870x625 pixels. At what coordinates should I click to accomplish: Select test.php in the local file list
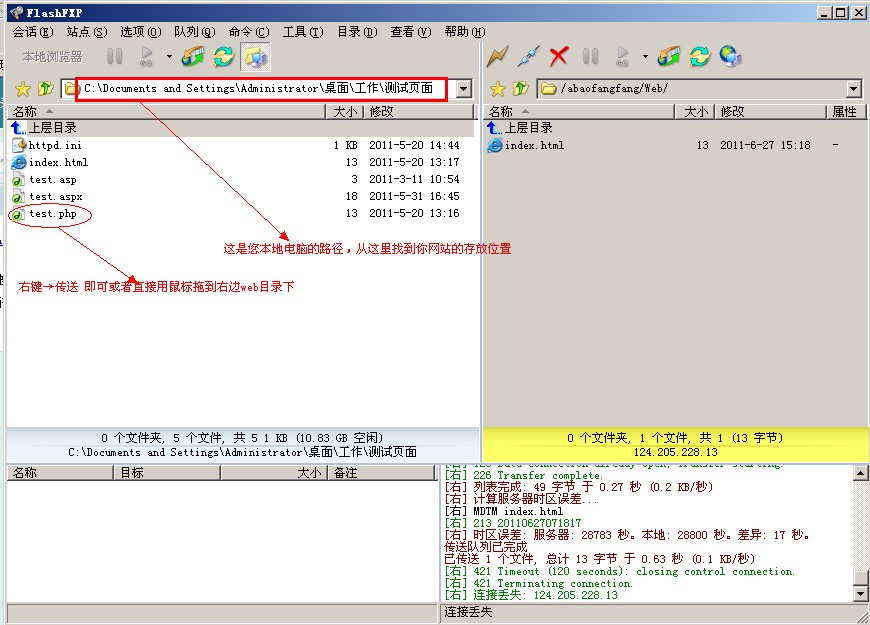coord(52,214)
